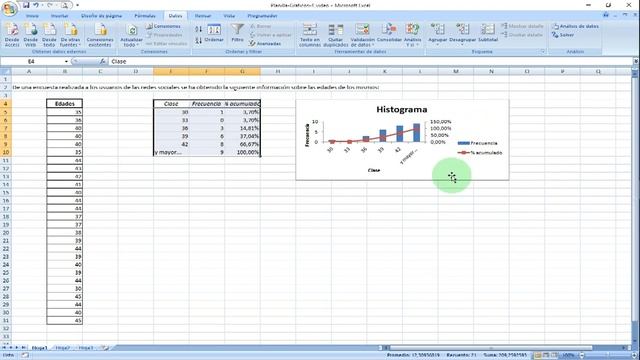
Task: Open Conexiones existentes
Action: click(x=100, y=35)
